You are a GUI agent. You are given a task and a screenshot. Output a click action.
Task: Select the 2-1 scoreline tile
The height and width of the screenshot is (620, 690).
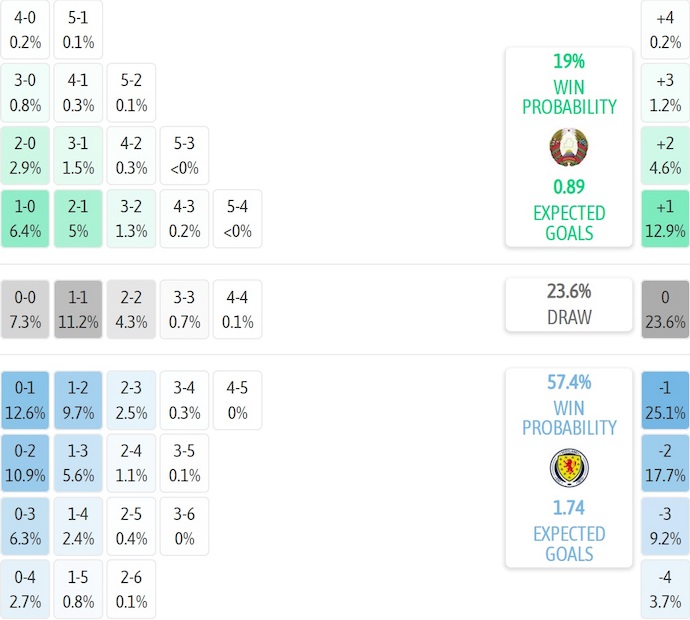coord(78,219)
